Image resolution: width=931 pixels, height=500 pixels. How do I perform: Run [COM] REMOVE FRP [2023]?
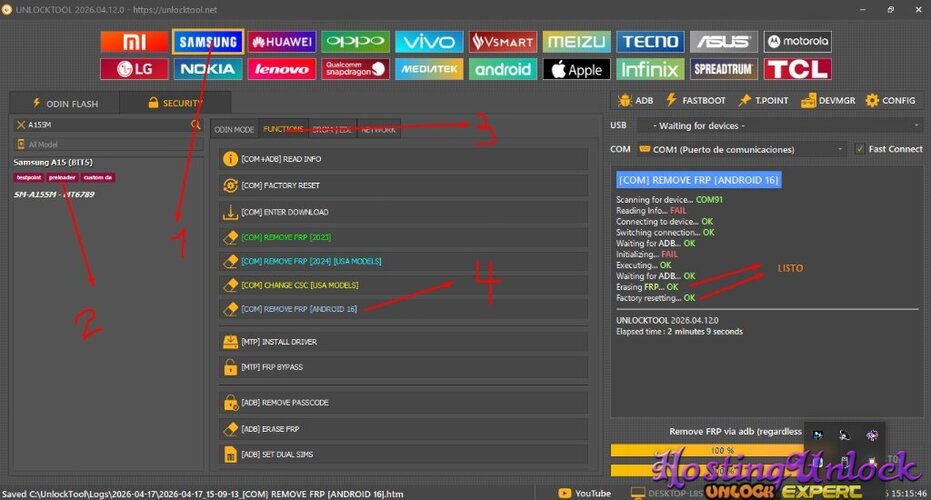click(x=404, y=238)
